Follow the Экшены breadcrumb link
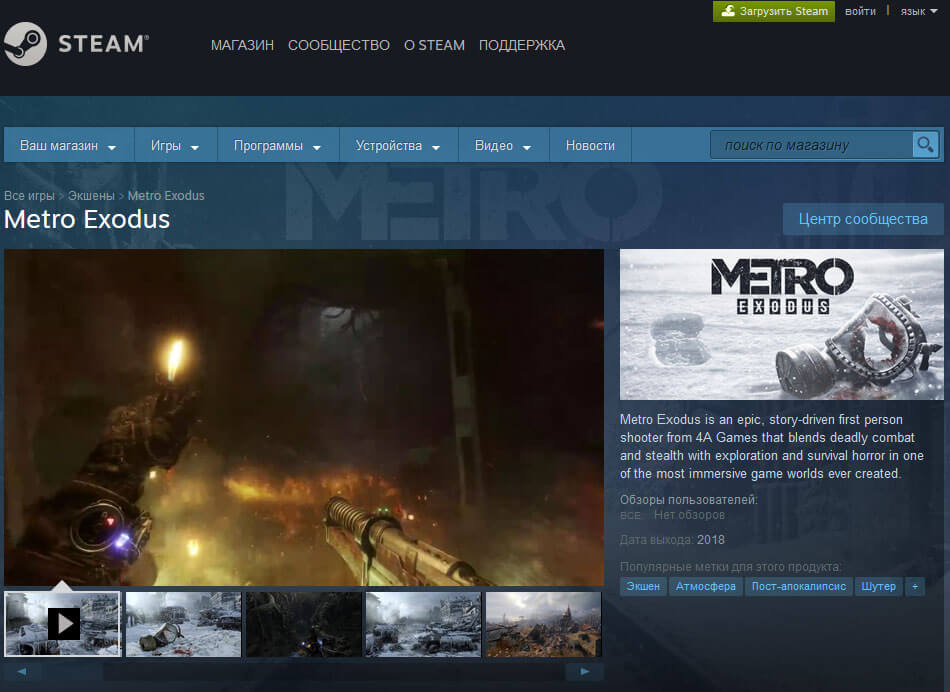The height and width of the screenshot is (692, 950). (91, 196)
